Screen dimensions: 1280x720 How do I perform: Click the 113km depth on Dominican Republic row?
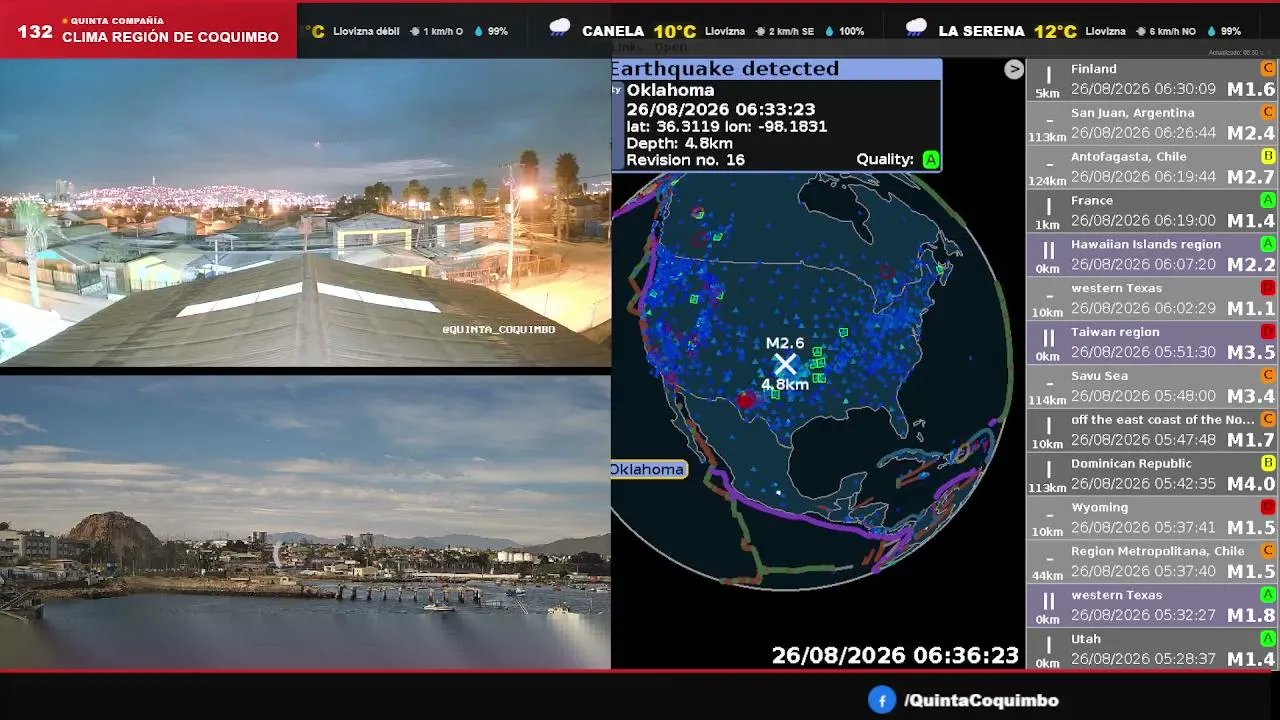pos(1047,488)
